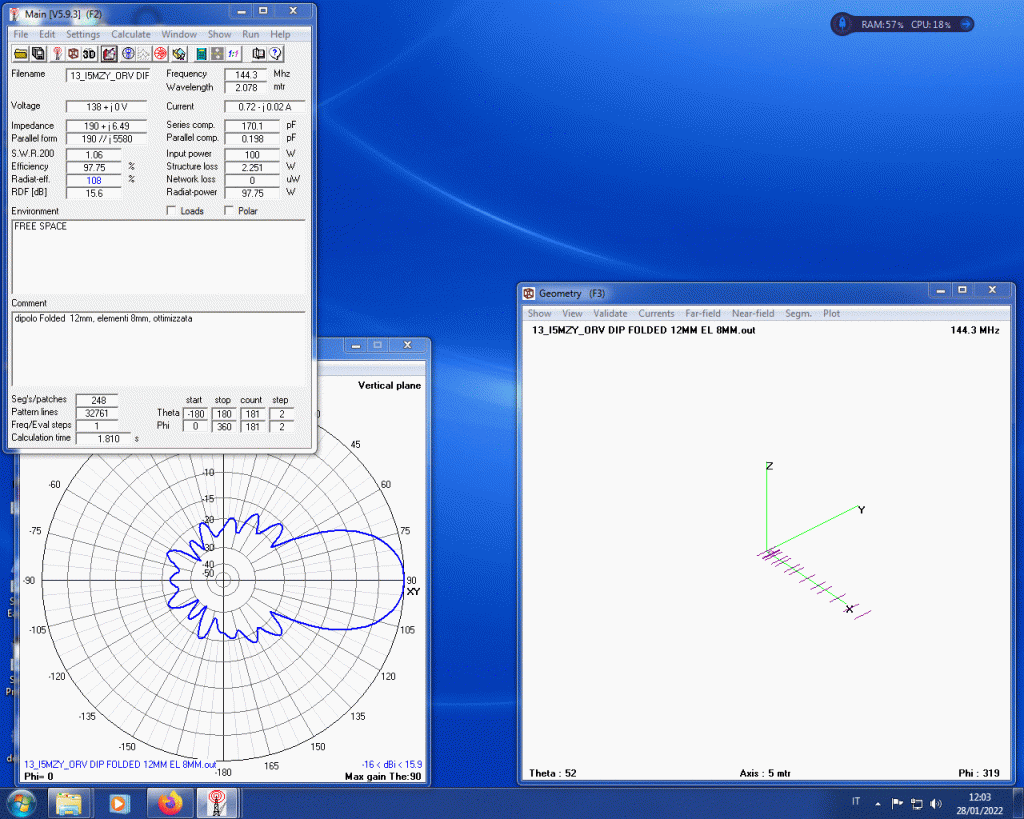Click Plot in the Geometry menu bar
Viewport: 1024px width, 819px height.
point(831,314)
